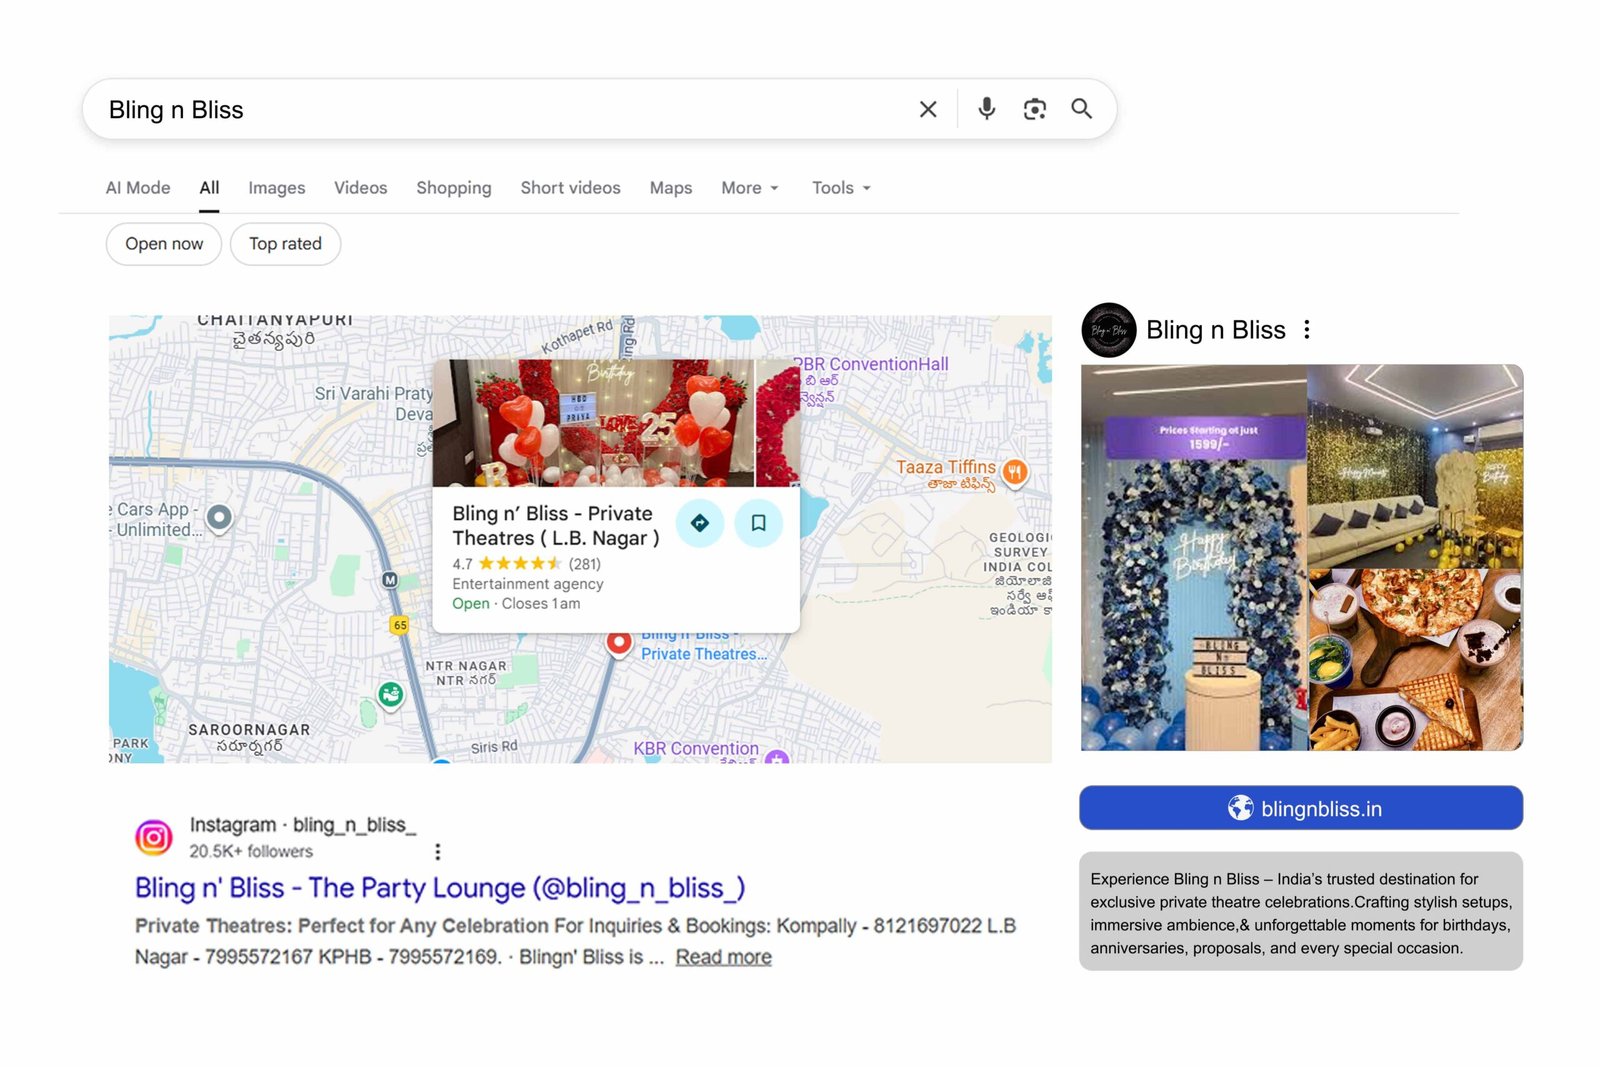Image resolution: width=1600 pixels, height=1067 pixels.
Task: Start a voice search with the microphone icon
Action: [987, 109]
